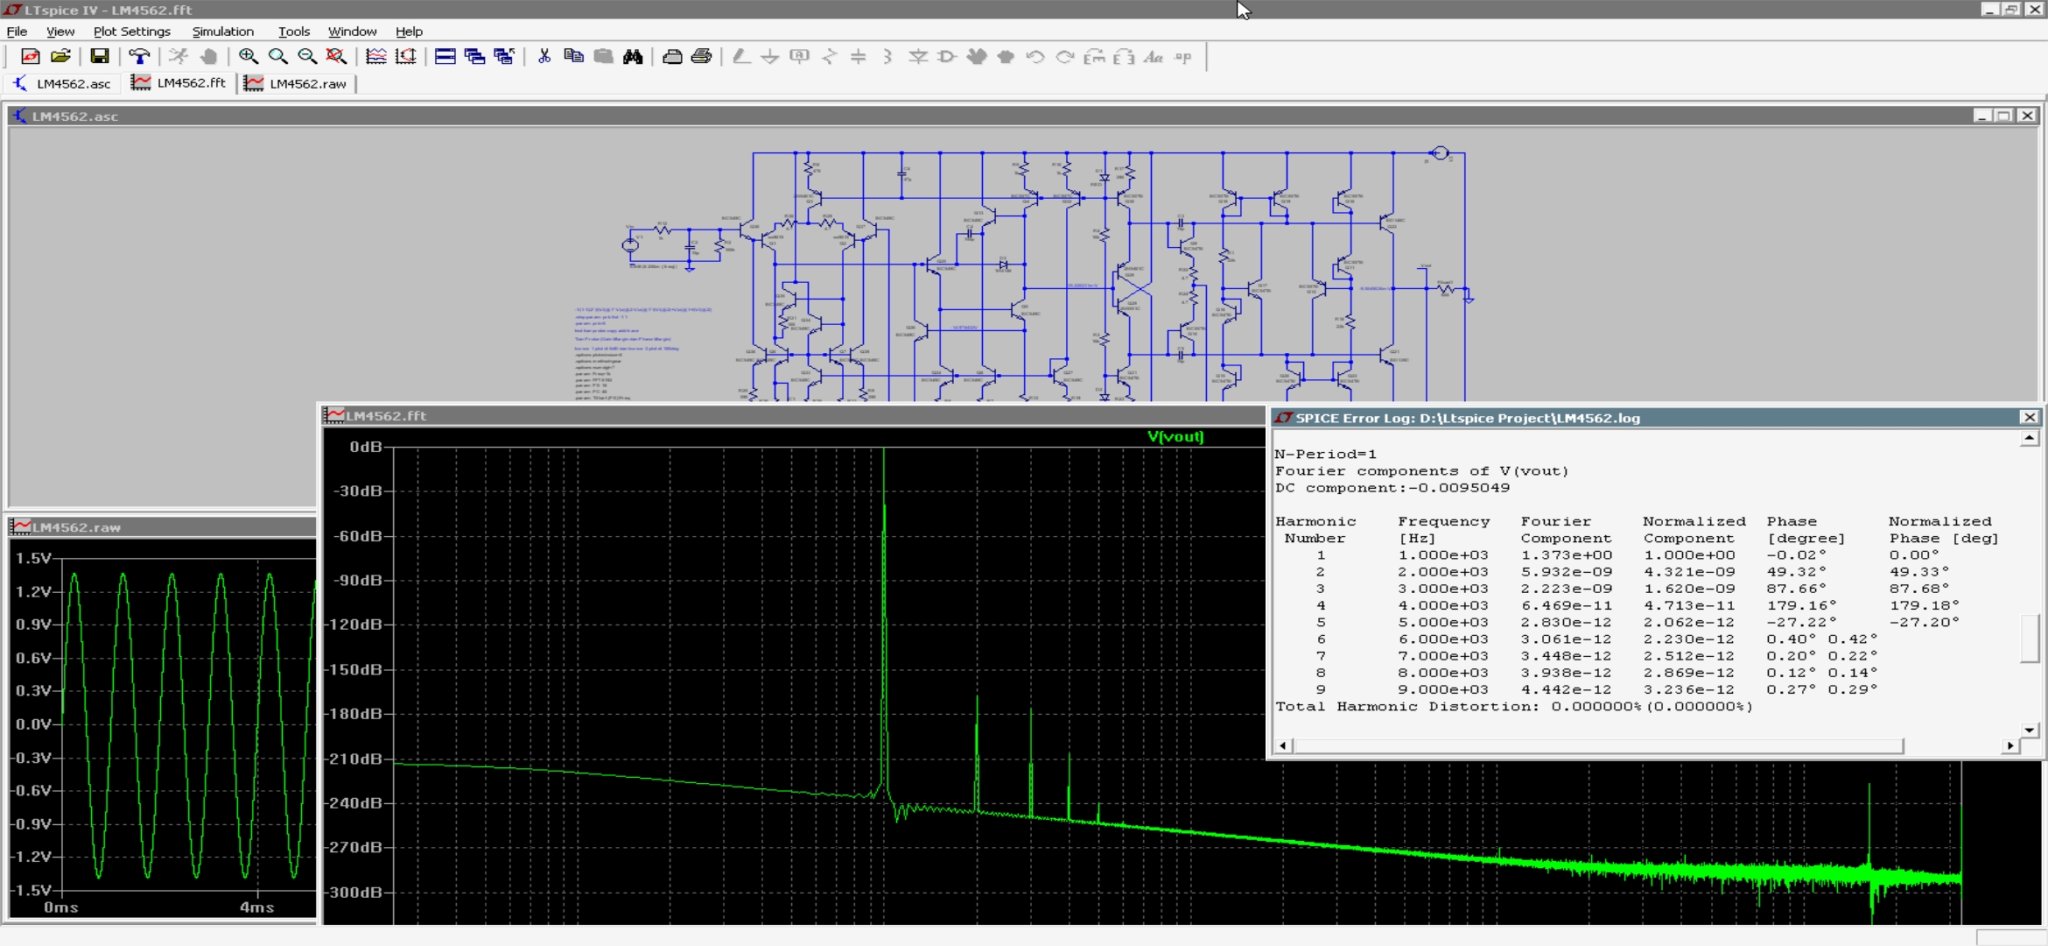Select the Text 'Aa' tool icon
The width and height of the screenshot is (2048, 946).
point(1153,57)
